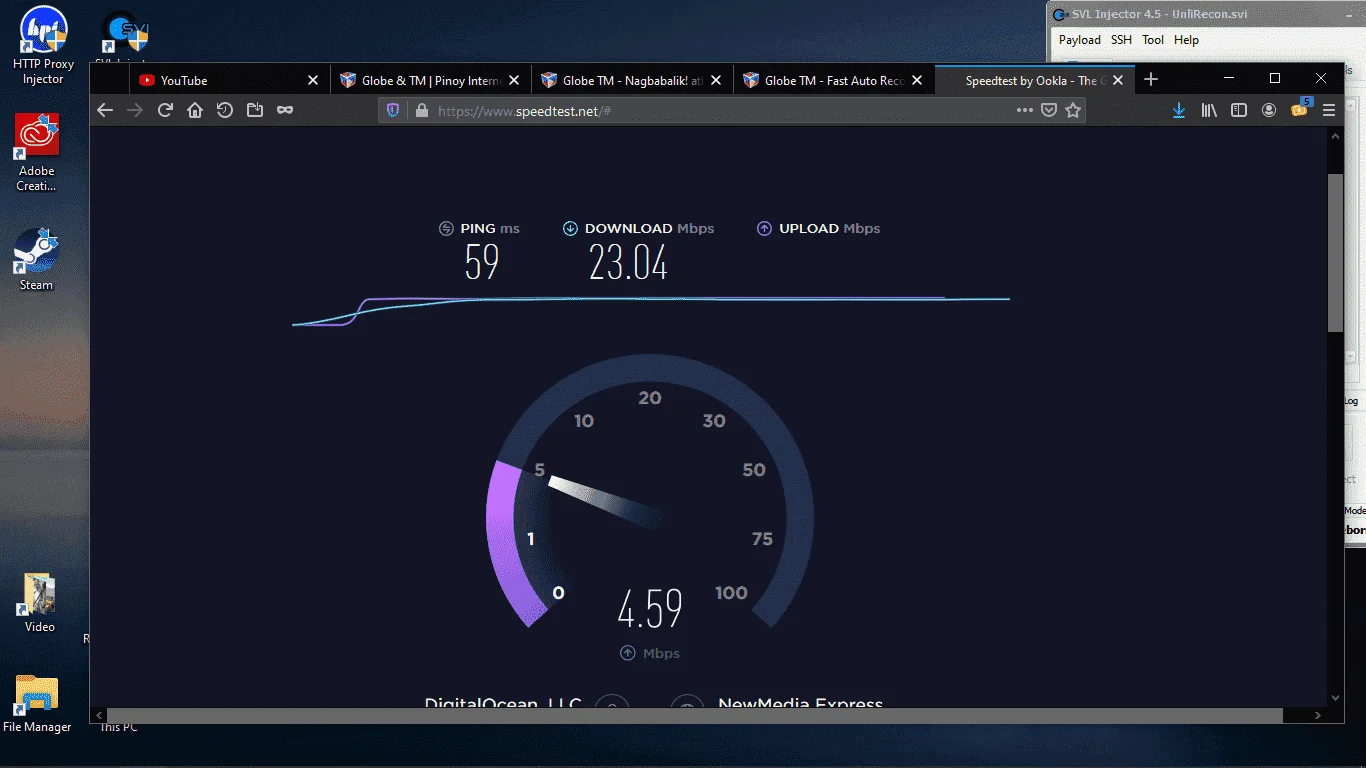
Task: Open the Video desktop shortcut
Action: click(39, 603)
